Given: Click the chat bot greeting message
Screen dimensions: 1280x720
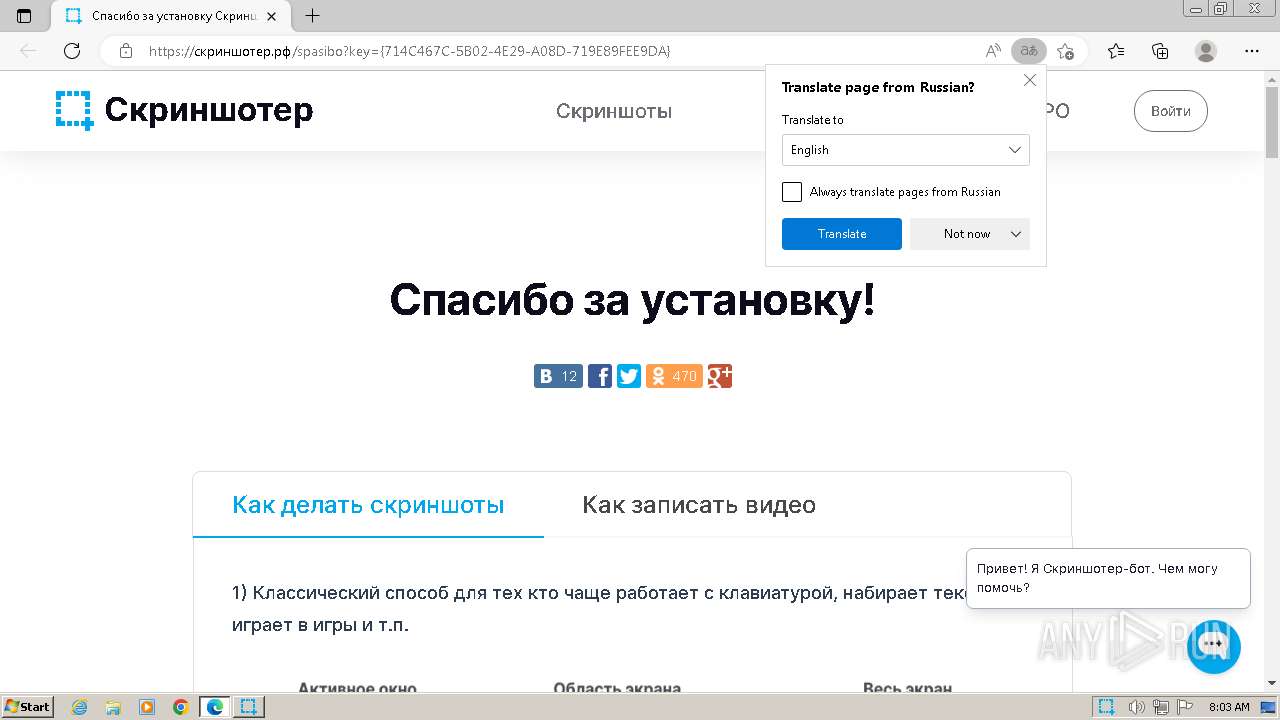Looking at the screenshot, I should coord(1108,578).
